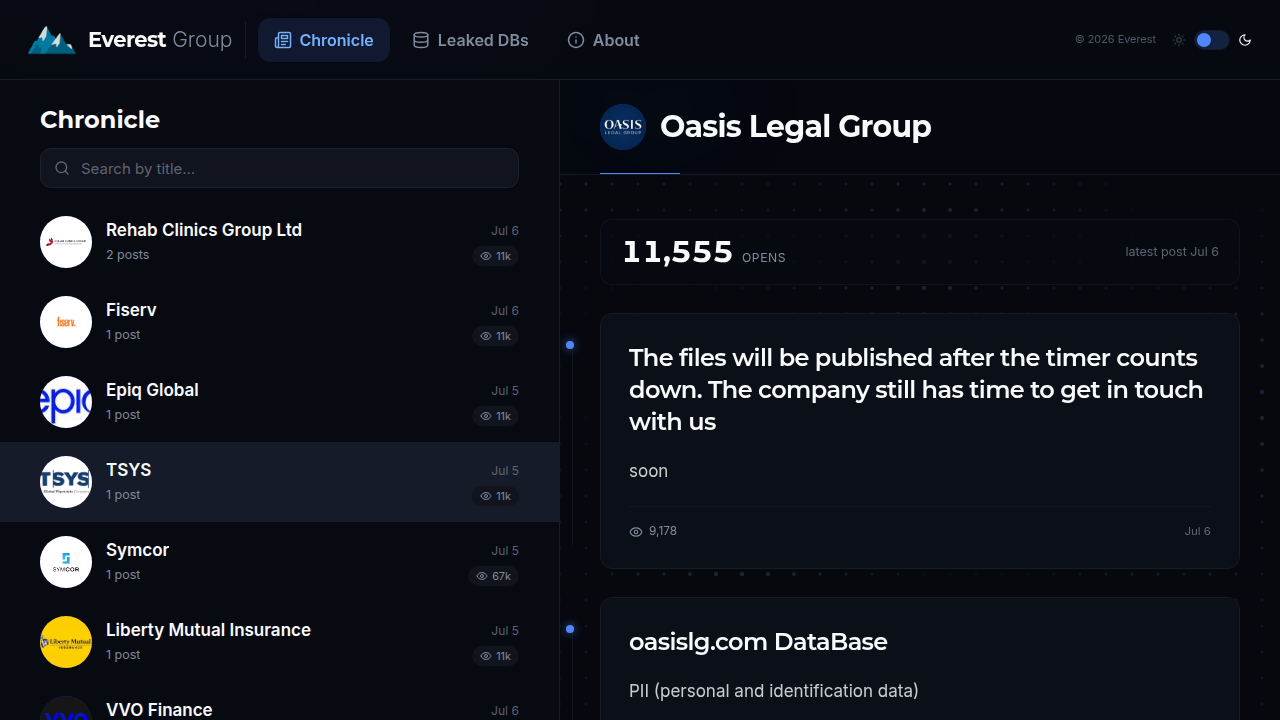Screen dimensions: 1280x720
Task: Go to the About tab
Action: pos(603,40)
